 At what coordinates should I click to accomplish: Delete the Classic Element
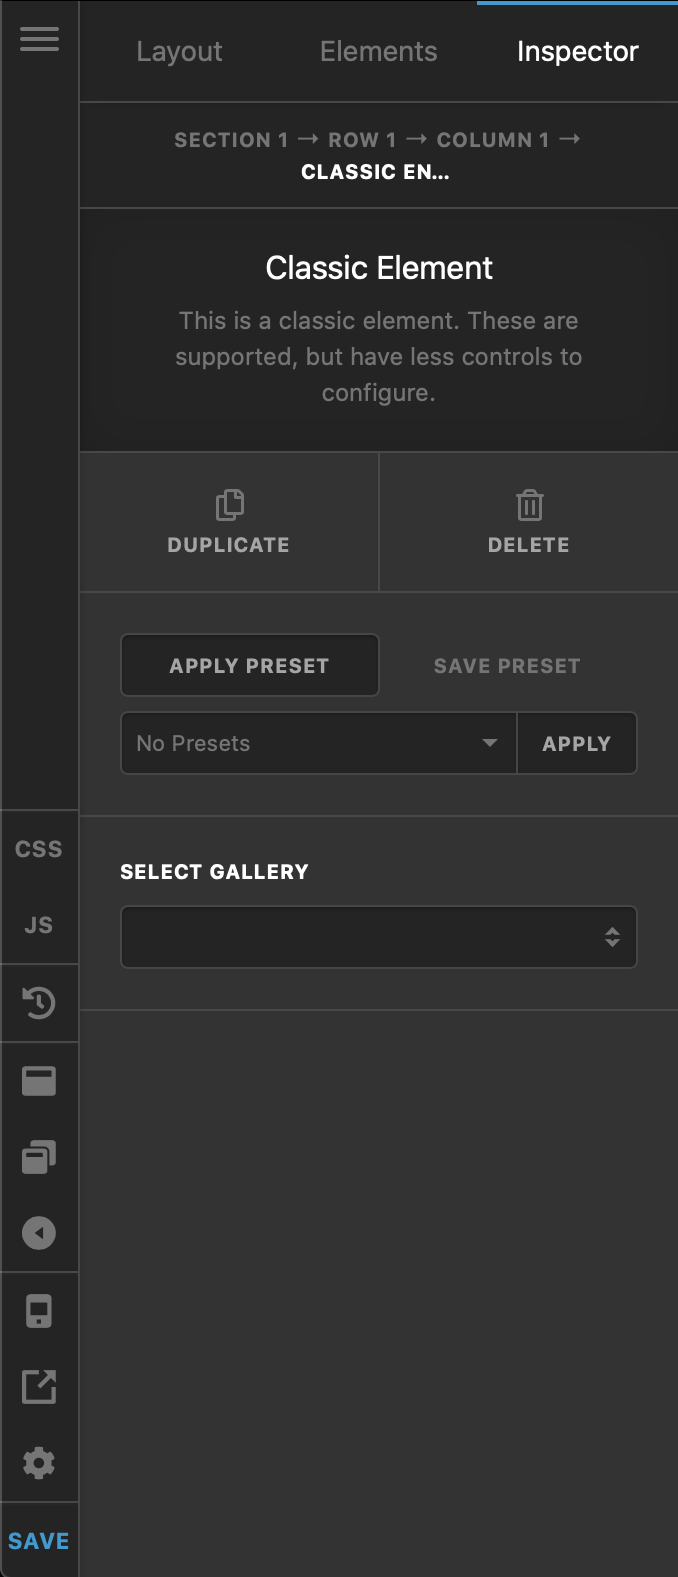(x=528, y=521)
